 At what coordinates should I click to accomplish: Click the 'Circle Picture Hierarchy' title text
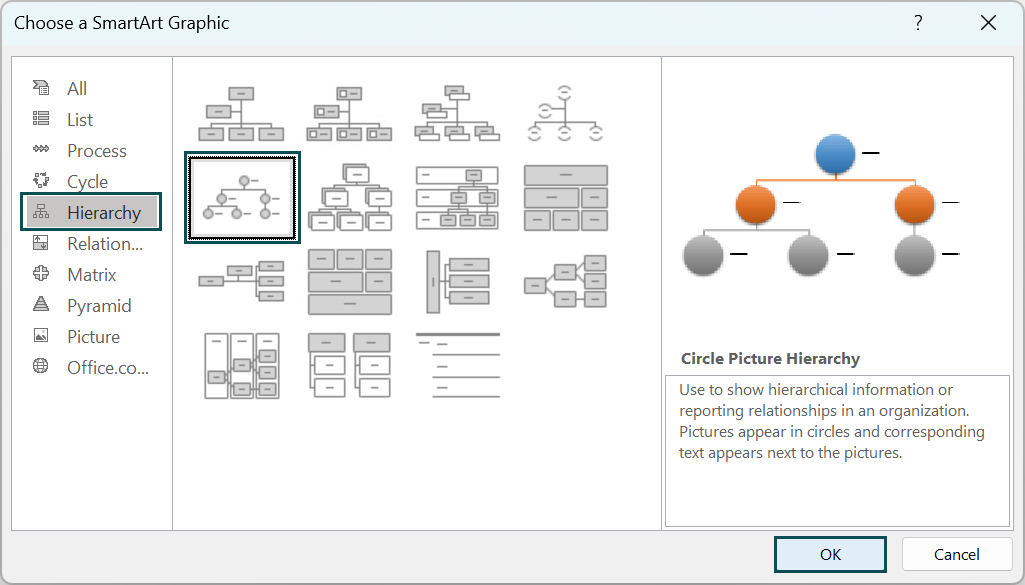(770, 359)
